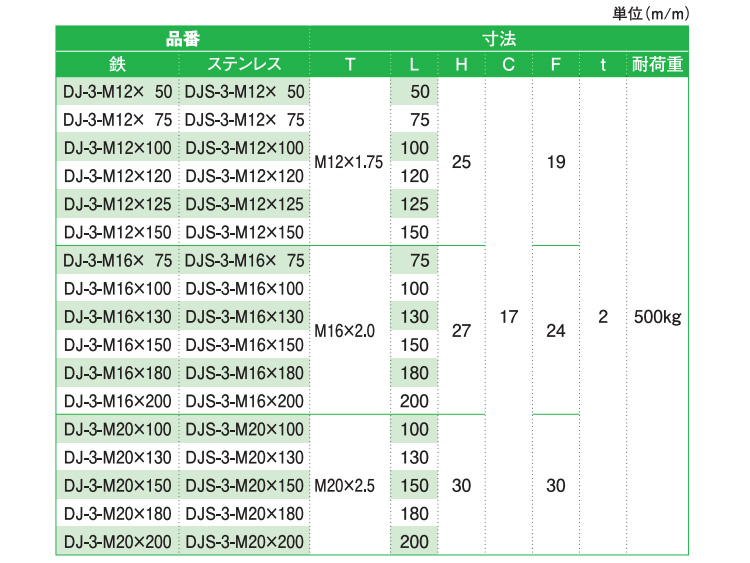750x563 pixels.
Task: Select cell DJS-3-M20×180
Action: [244, 514]
